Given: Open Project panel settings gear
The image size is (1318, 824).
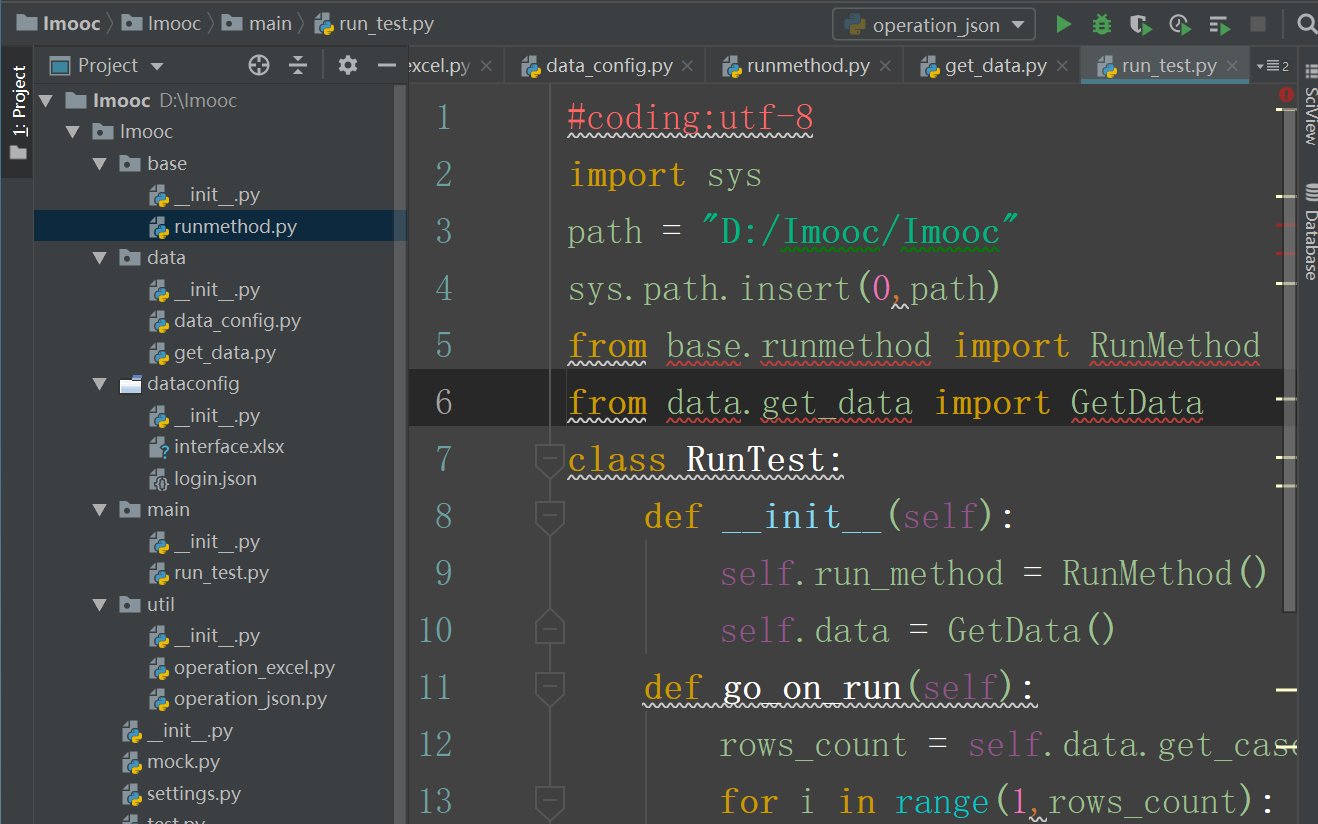Looking at the screenshot, I should click(347, 65).
